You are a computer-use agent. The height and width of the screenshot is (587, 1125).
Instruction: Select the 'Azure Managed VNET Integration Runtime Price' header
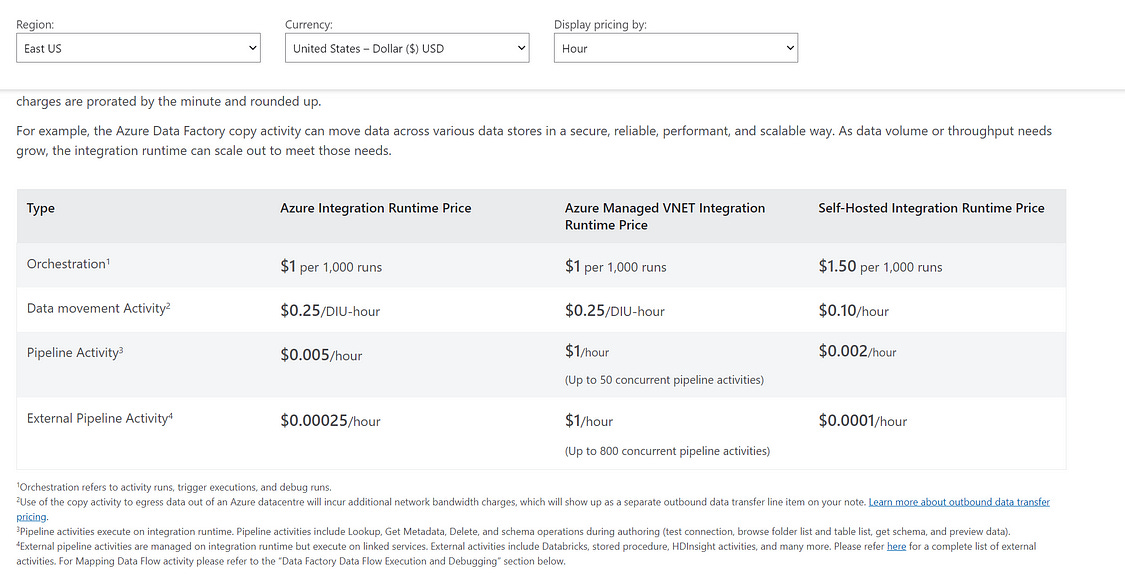664,216
